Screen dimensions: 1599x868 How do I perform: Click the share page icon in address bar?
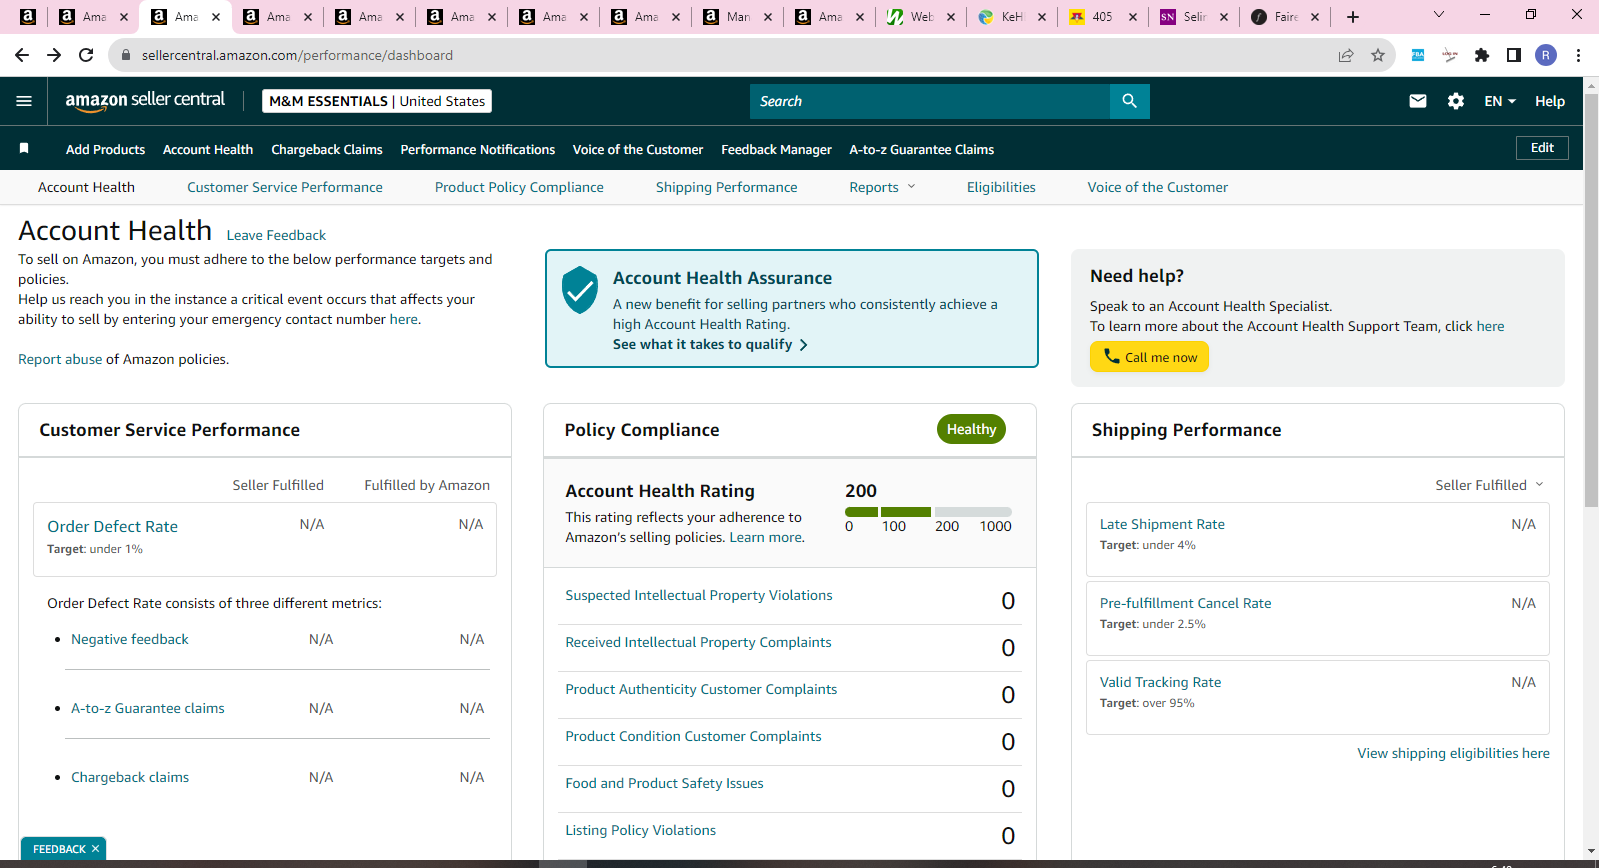coord(1346,55)
